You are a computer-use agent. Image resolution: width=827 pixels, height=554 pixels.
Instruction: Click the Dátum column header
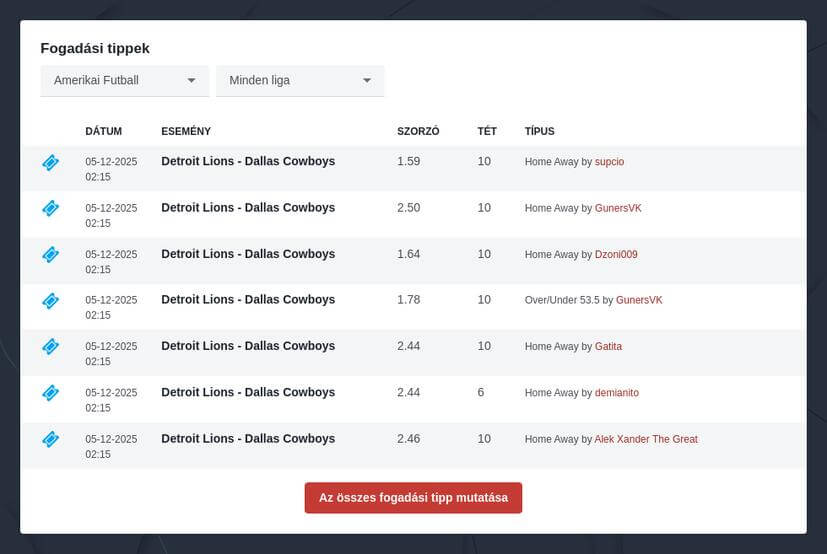tap(104, 131)
